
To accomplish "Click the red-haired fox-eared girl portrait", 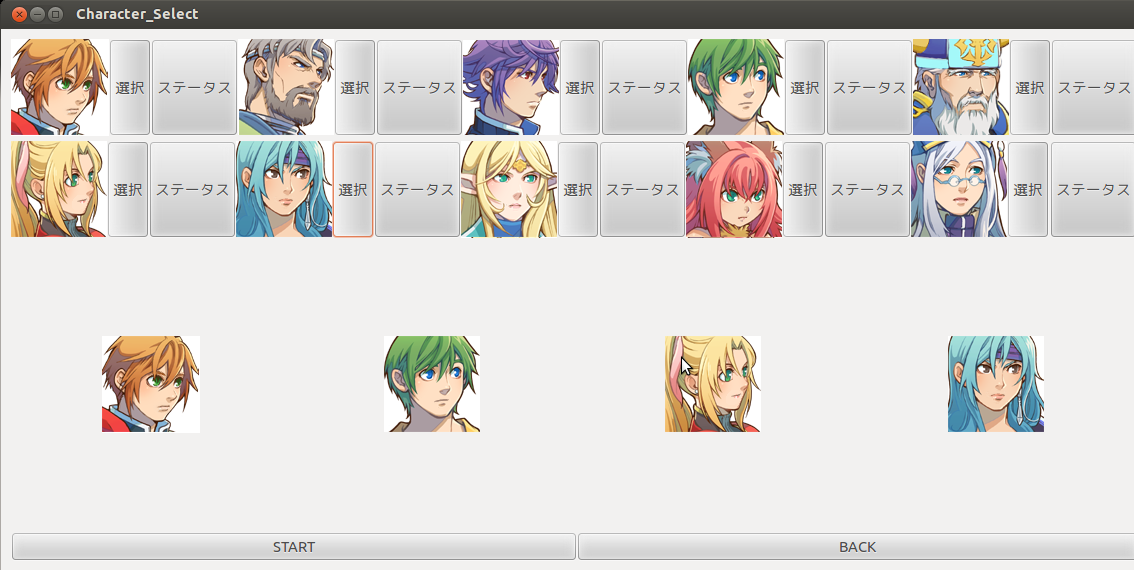I will pos(734,190).
